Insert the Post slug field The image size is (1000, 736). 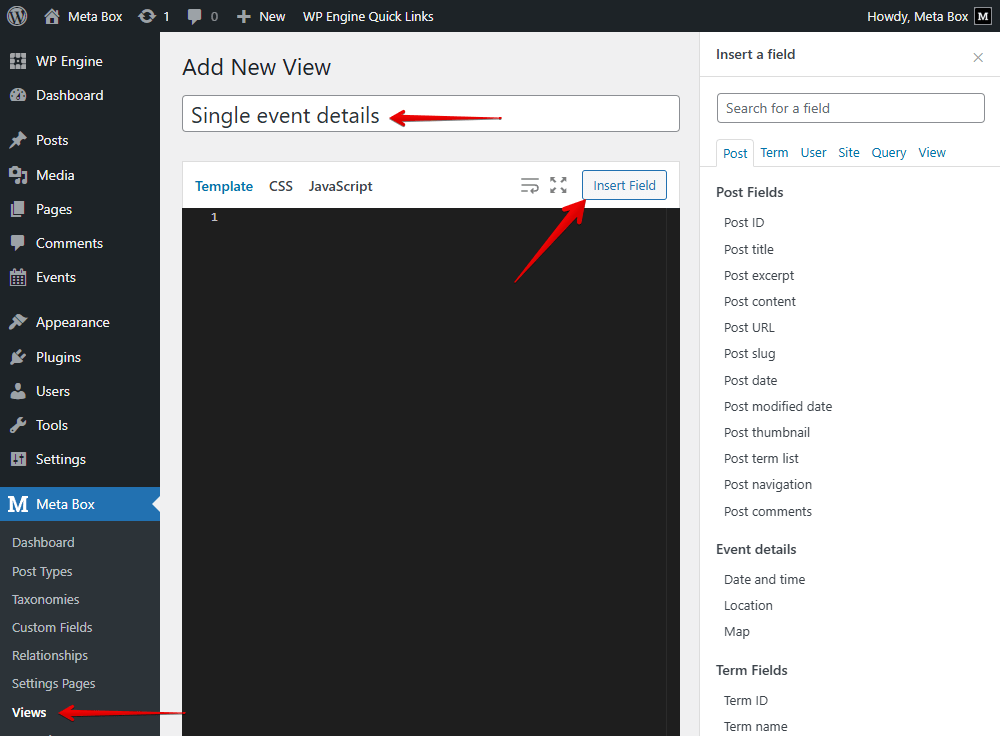click(x=749, y=354)
